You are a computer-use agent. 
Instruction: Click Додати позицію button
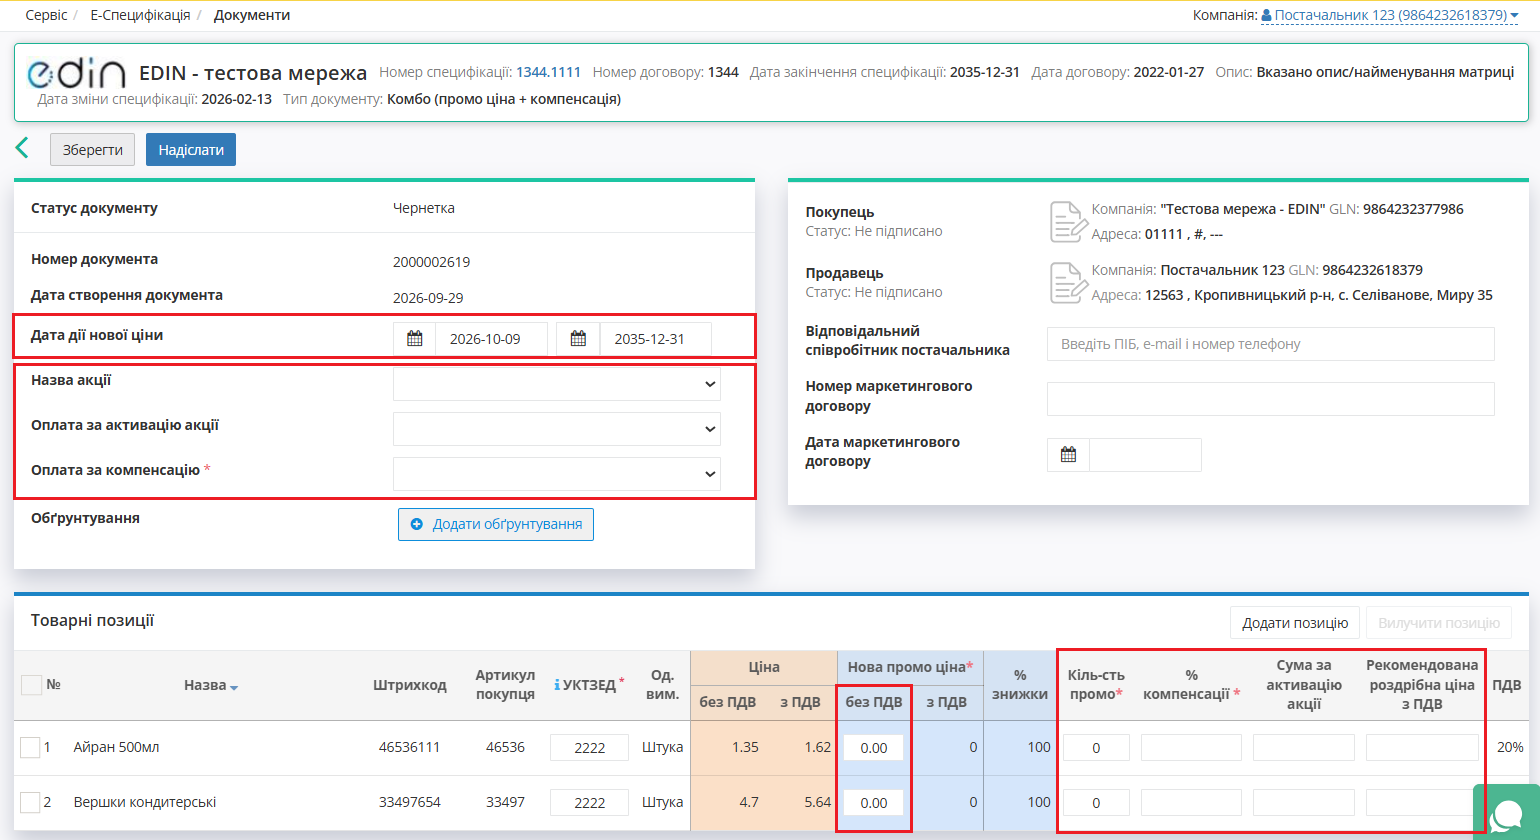[x=1295, y=623]
